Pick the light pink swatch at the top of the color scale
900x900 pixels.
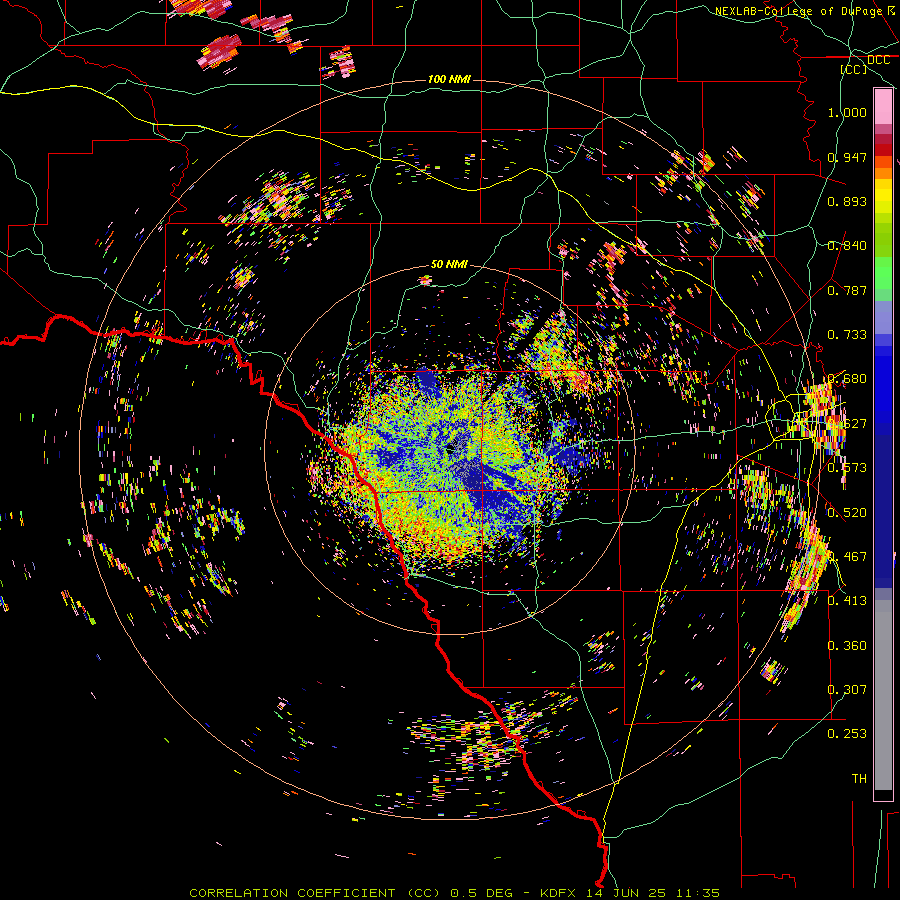(x=883, y=107)
